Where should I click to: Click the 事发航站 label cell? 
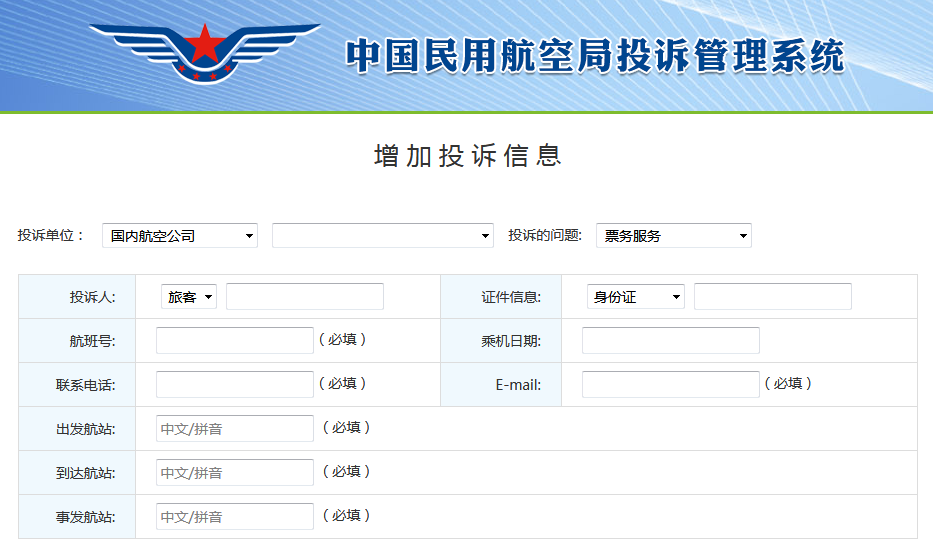[x=77, y=517]
